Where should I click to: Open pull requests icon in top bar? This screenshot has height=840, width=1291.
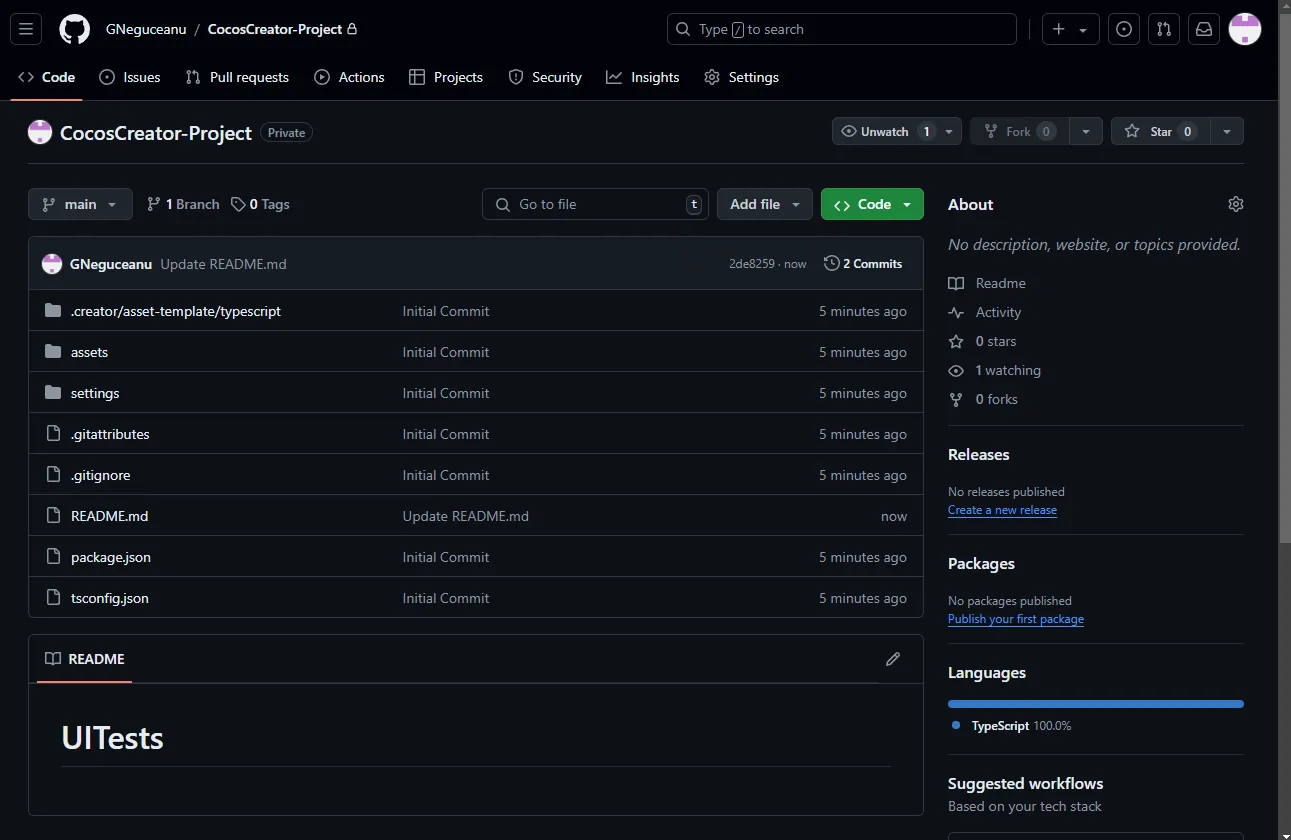[1163, 29]
